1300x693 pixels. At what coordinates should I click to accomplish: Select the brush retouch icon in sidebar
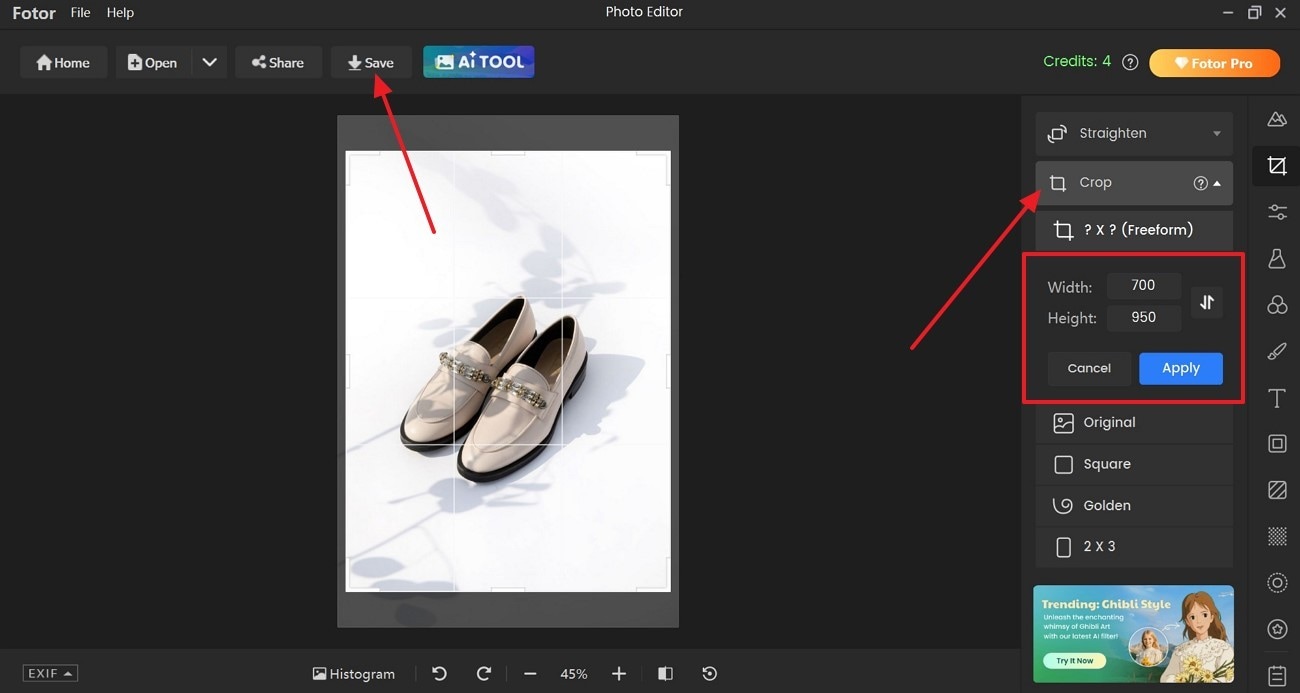point(1277,351)
